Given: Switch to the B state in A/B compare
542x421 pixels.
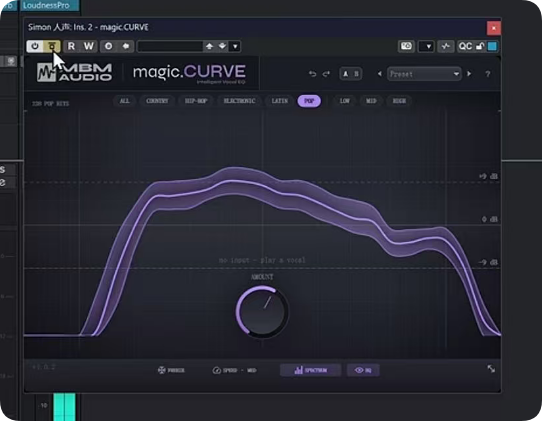Looking at the screenshot, I should click(356, 74).
